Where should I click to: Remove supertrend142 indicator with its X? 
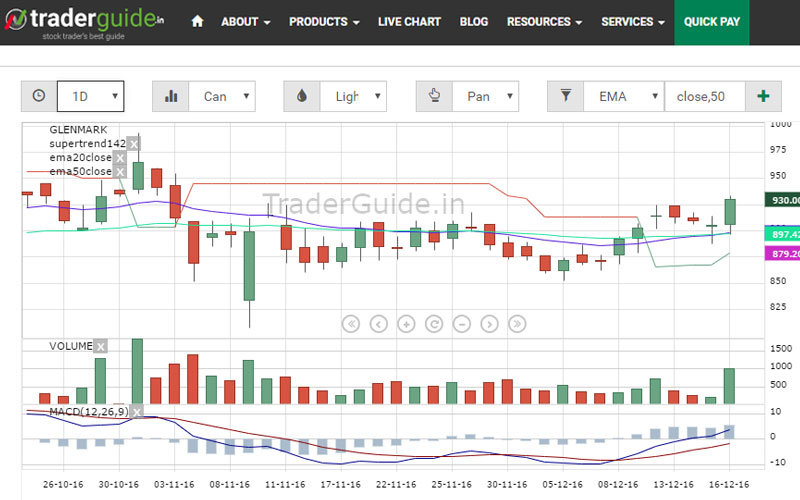[x=134, y=144]
